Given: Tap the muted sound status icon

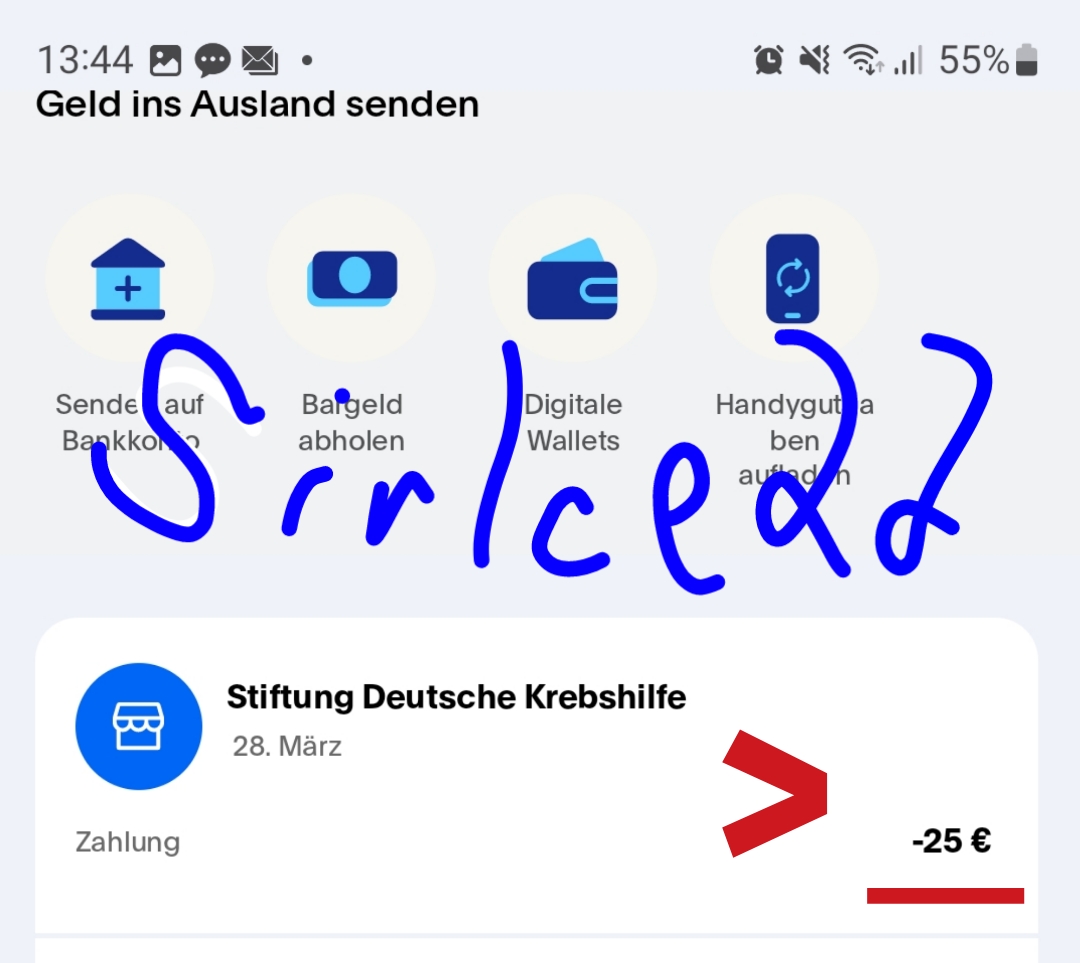Looking at the screenshot, I should 814,59.
